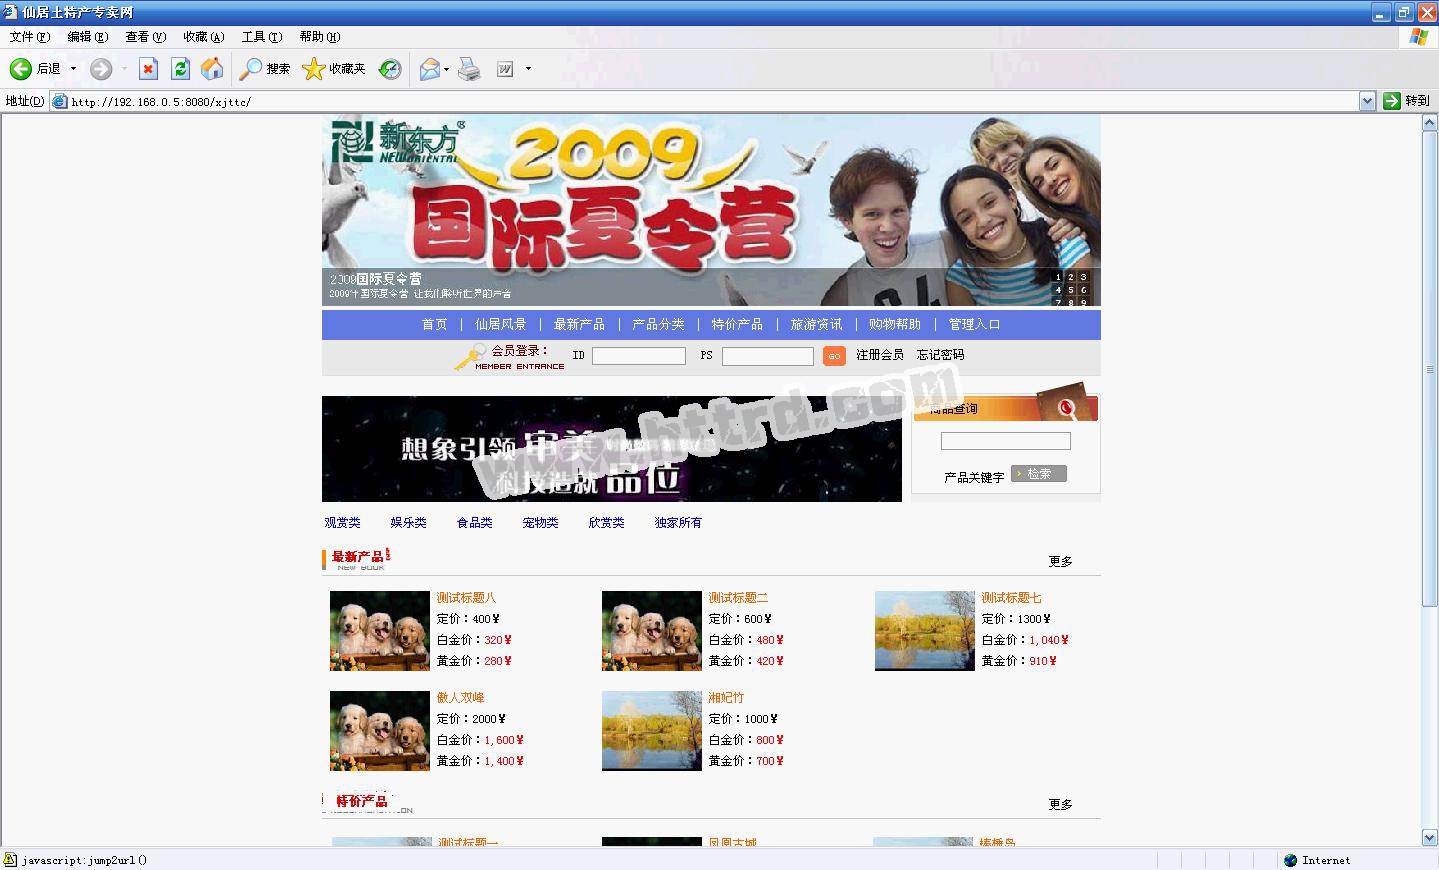Viewport: 1439px width, 870px height.
Task: Open the 收藏(A) menu
Action: point(203,36)
